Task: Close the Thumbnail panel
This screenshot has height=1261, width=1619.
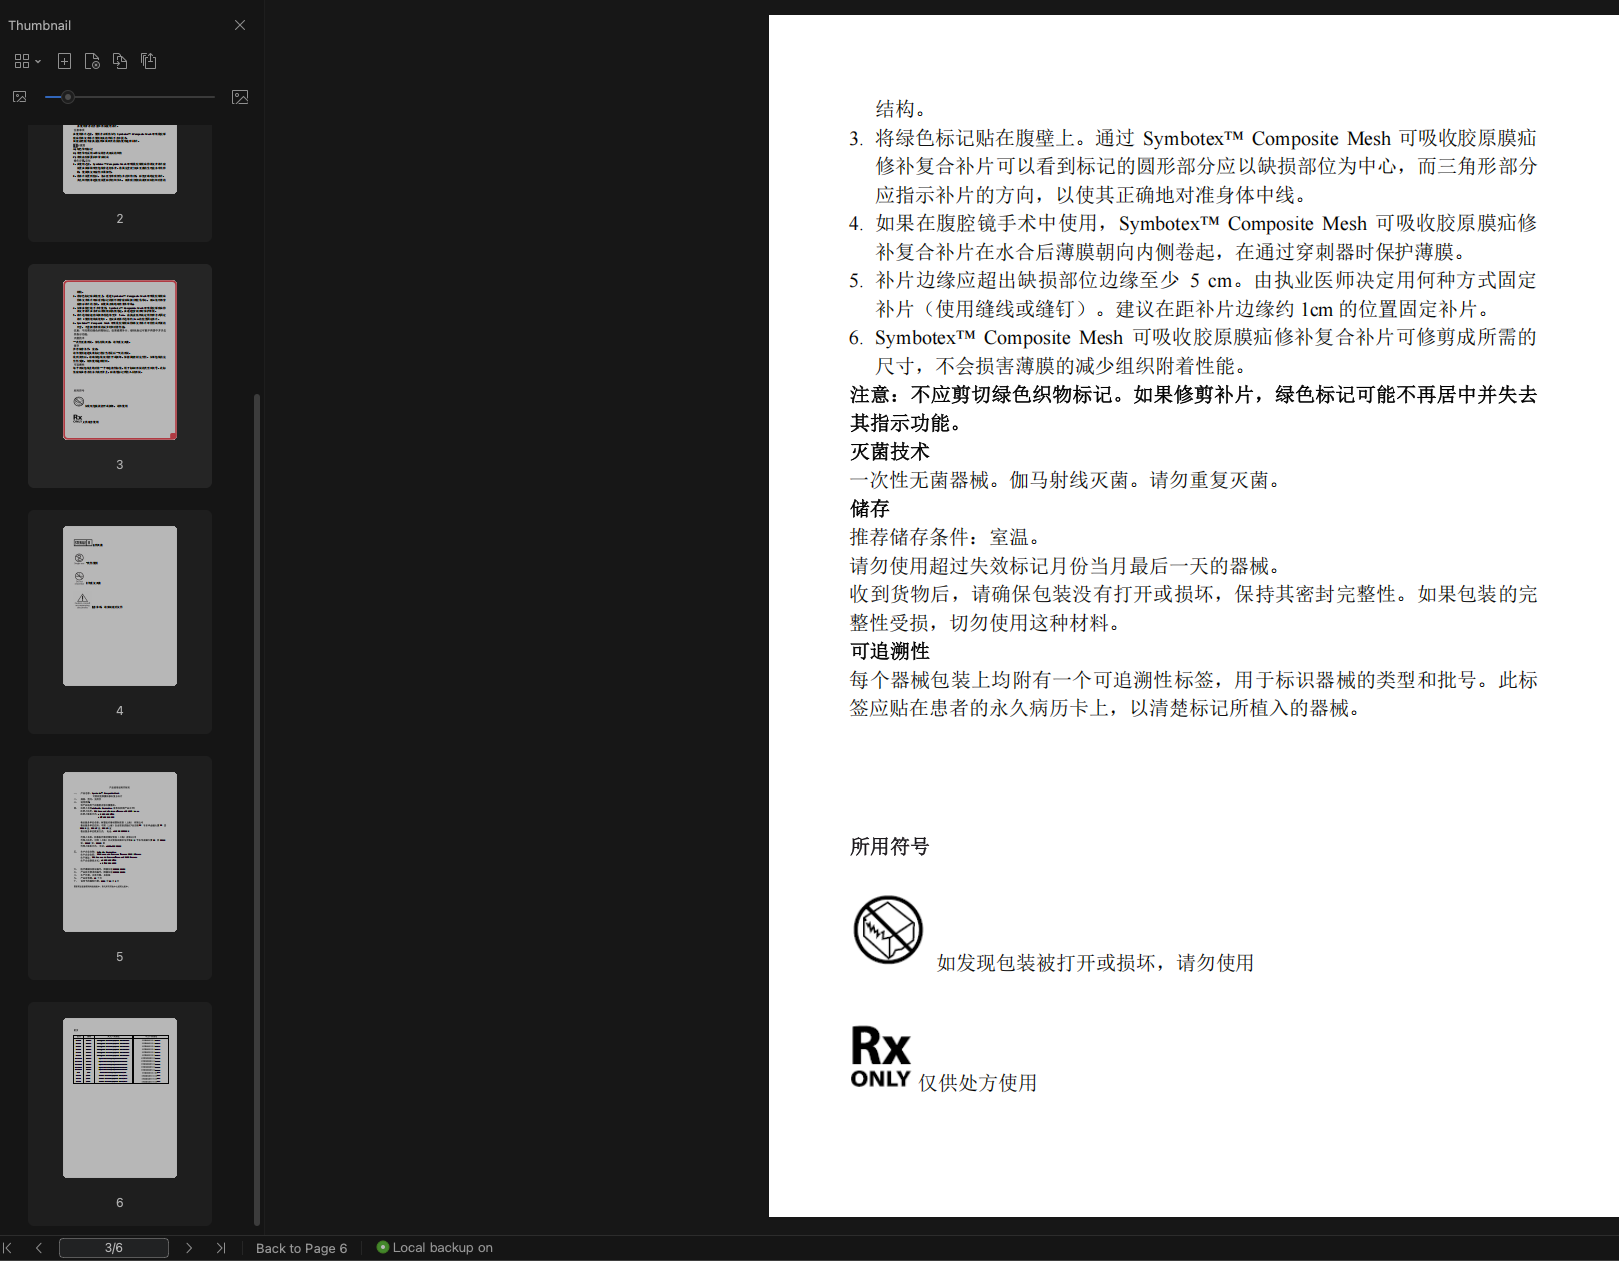Action: coord(239,25)
